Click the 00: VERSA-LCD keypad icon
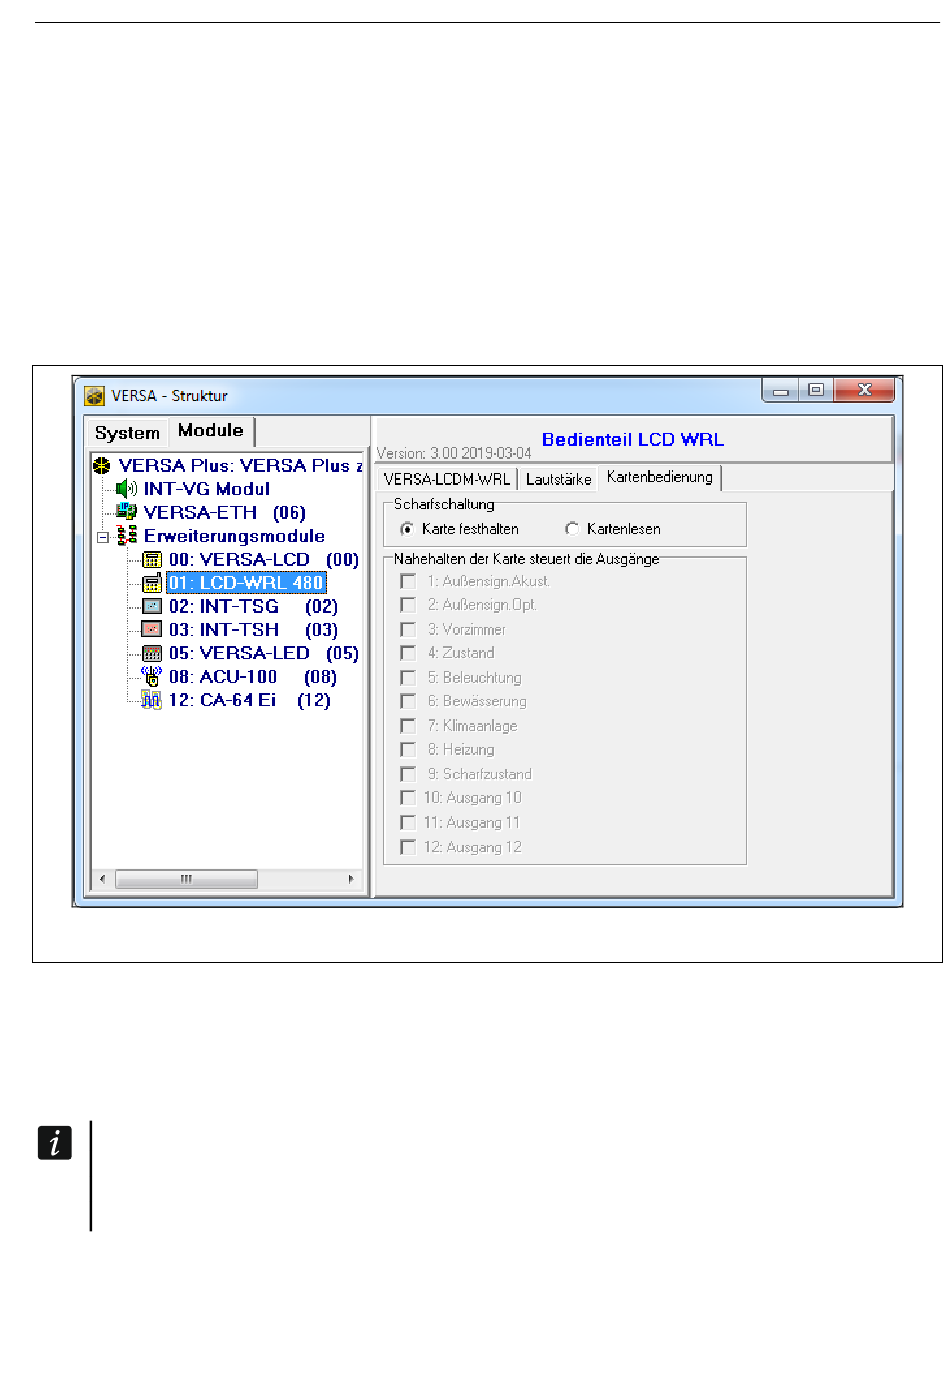 152,560
